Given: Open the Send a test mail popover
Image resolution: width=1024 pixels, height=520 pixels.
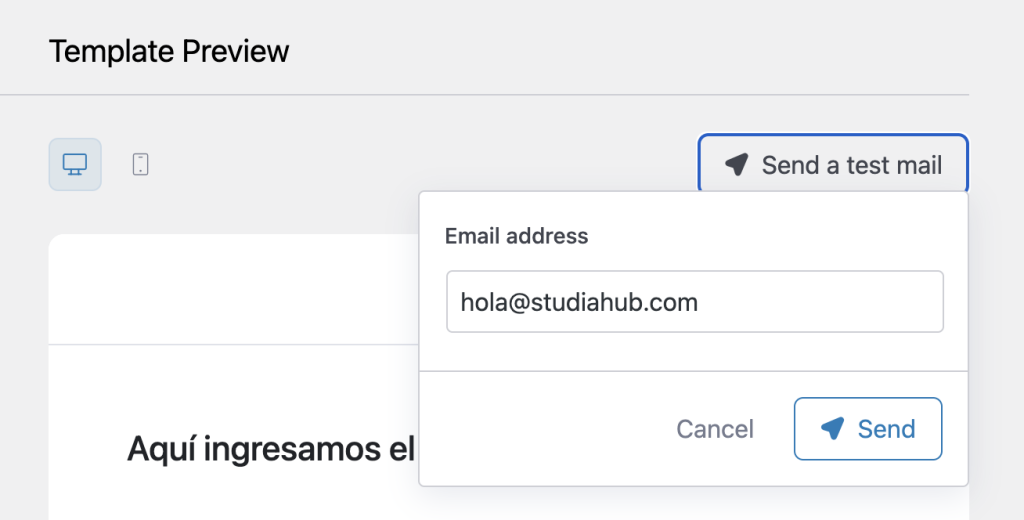Looking at the screenshot, I should tap(833, 165).
